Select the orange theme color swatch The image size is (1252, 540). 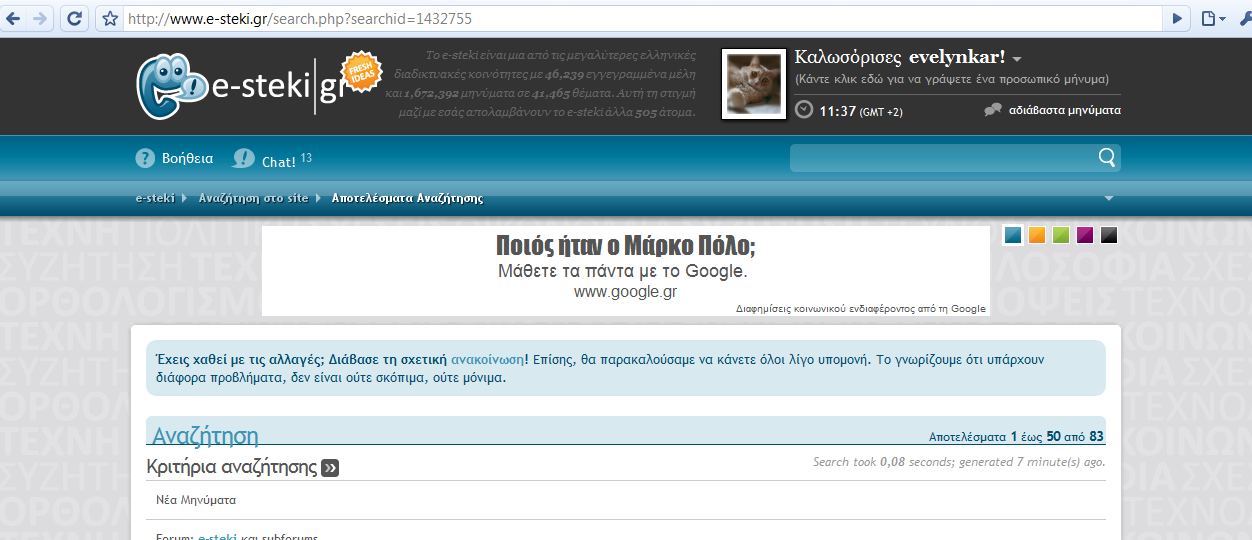coord(1037,235)
